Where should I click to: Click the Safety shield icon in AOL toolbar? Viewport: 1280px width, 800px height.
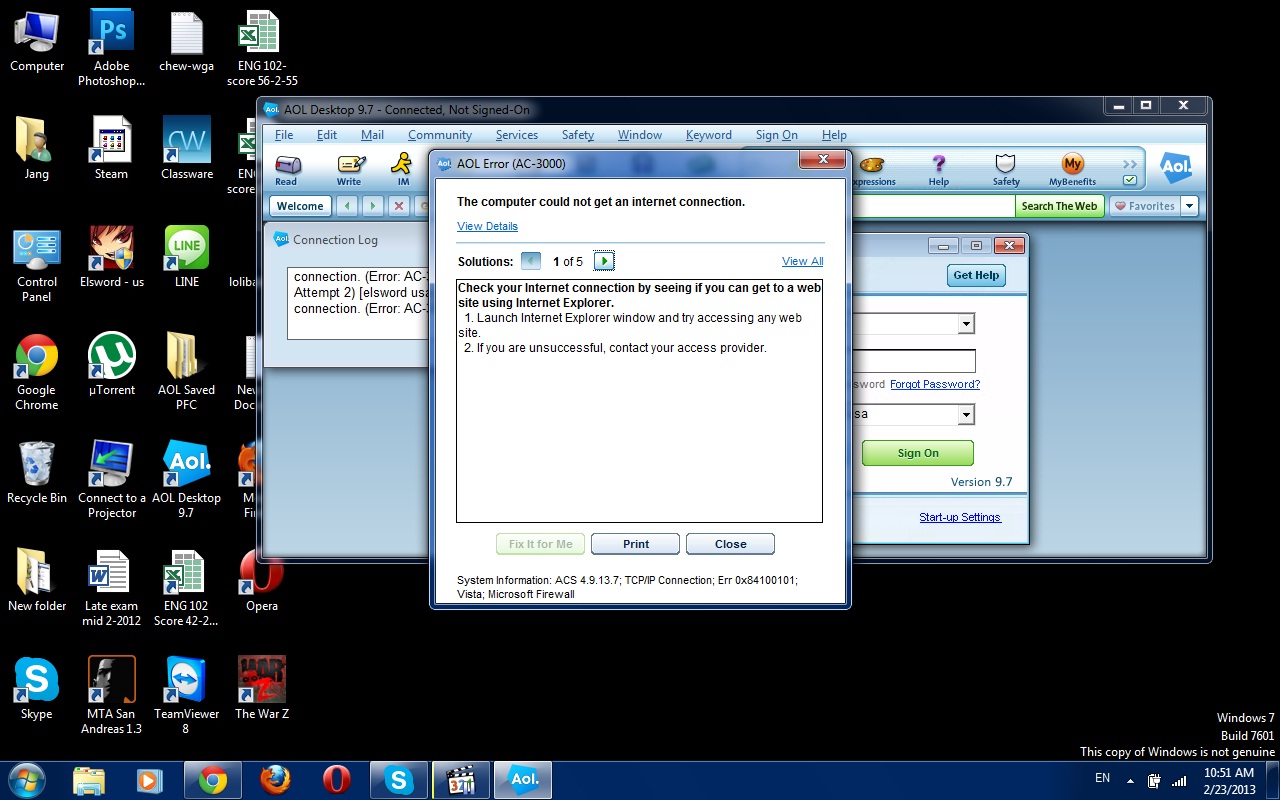point(1006,169)
